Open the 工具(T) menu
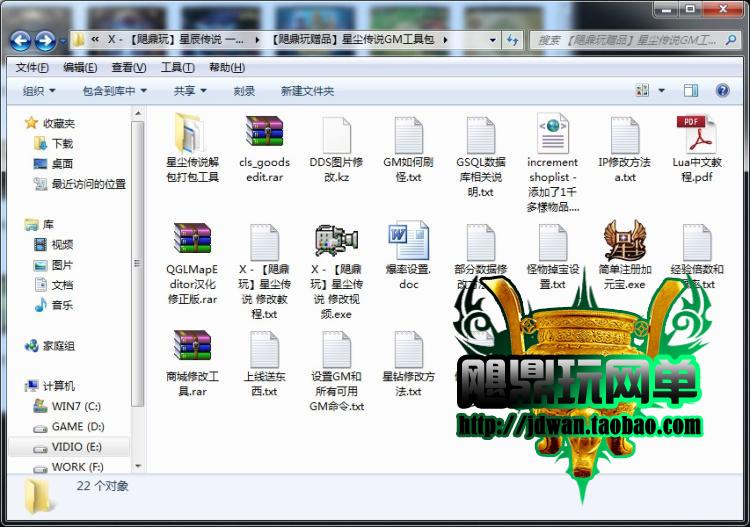The image size is (750, 527). pyautogui.click(x=177, y=67)
